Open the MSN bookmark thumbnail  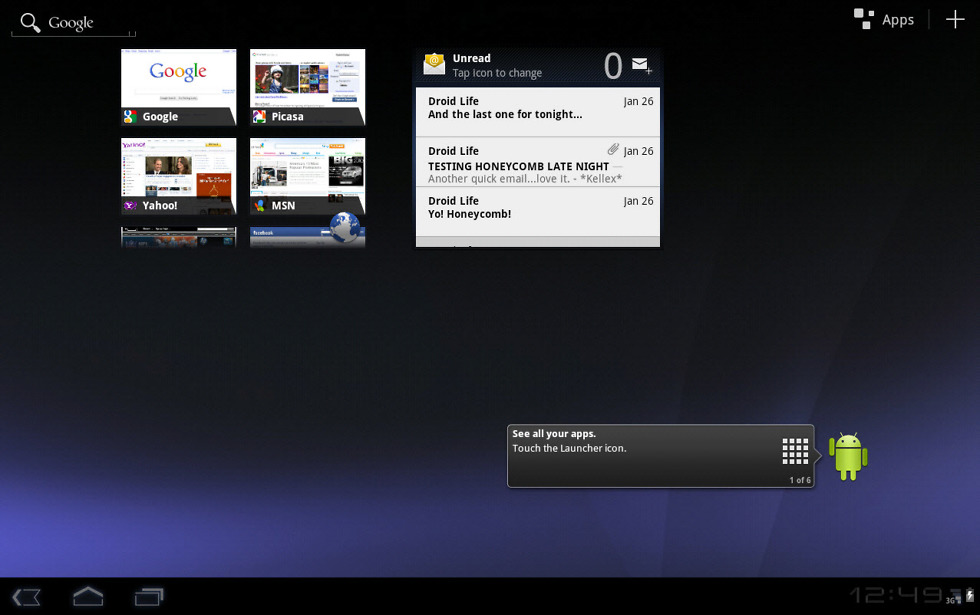[307, 176]
